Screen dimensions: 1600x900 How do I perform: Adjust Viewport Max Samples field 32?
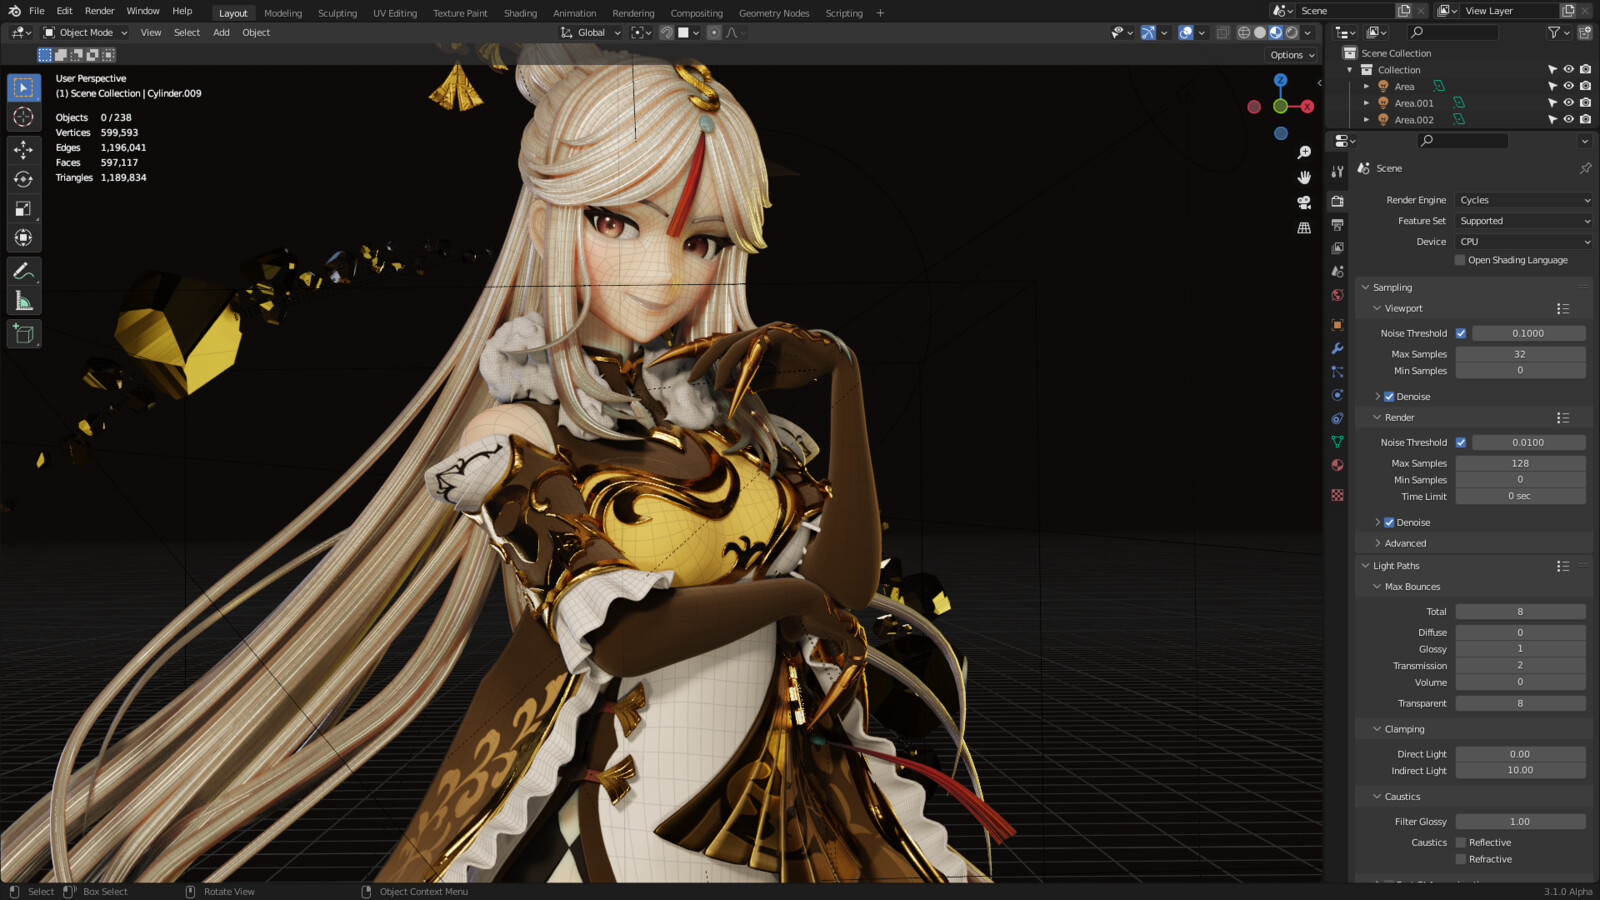pos(1520,354)
